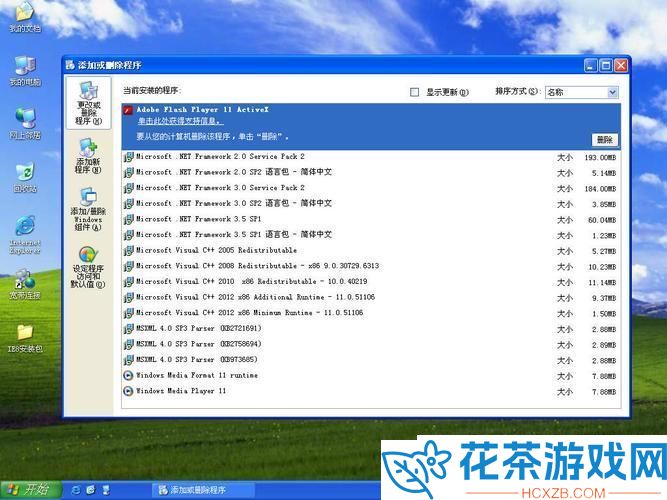667x500 pixels.
Task: Select Microsoft .NET Framework 3.0 Service Pack 2 row
Action: tap(371, 188)
